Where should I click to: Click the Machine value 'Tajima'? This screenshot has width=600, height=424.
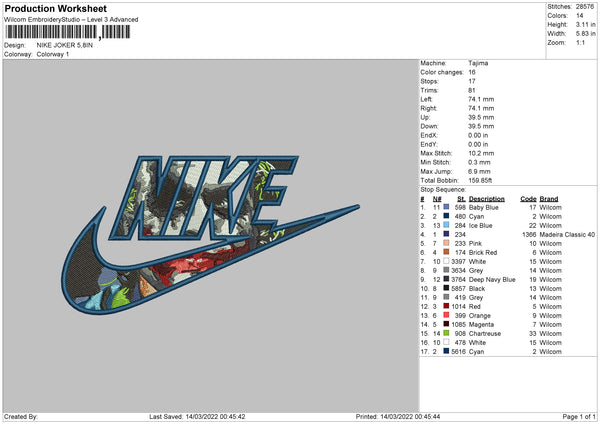478,63
